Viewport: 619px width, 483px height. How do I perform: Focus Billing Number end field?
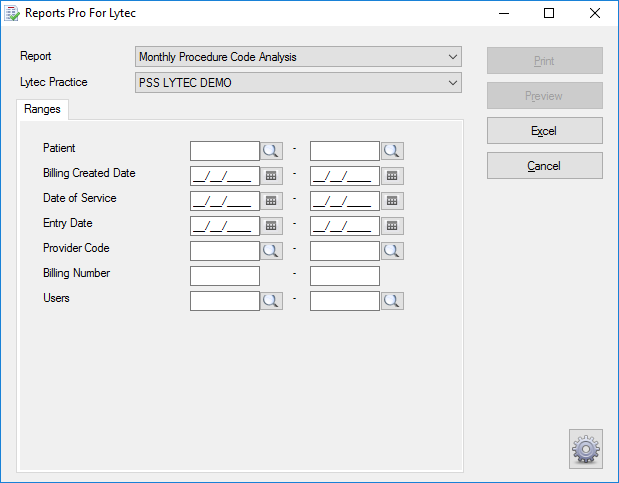(345, 276)
